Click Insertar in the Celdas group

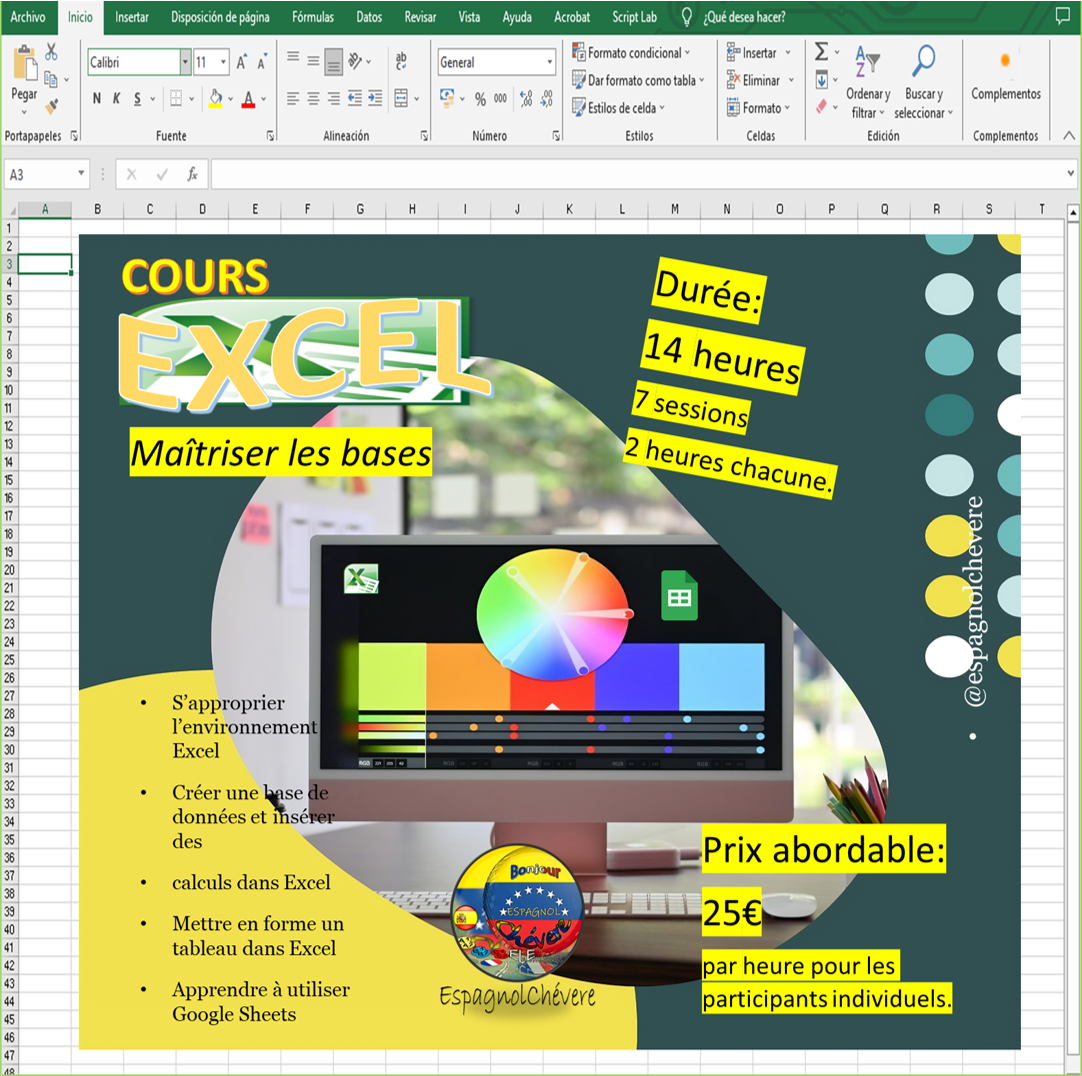[759, 52]
